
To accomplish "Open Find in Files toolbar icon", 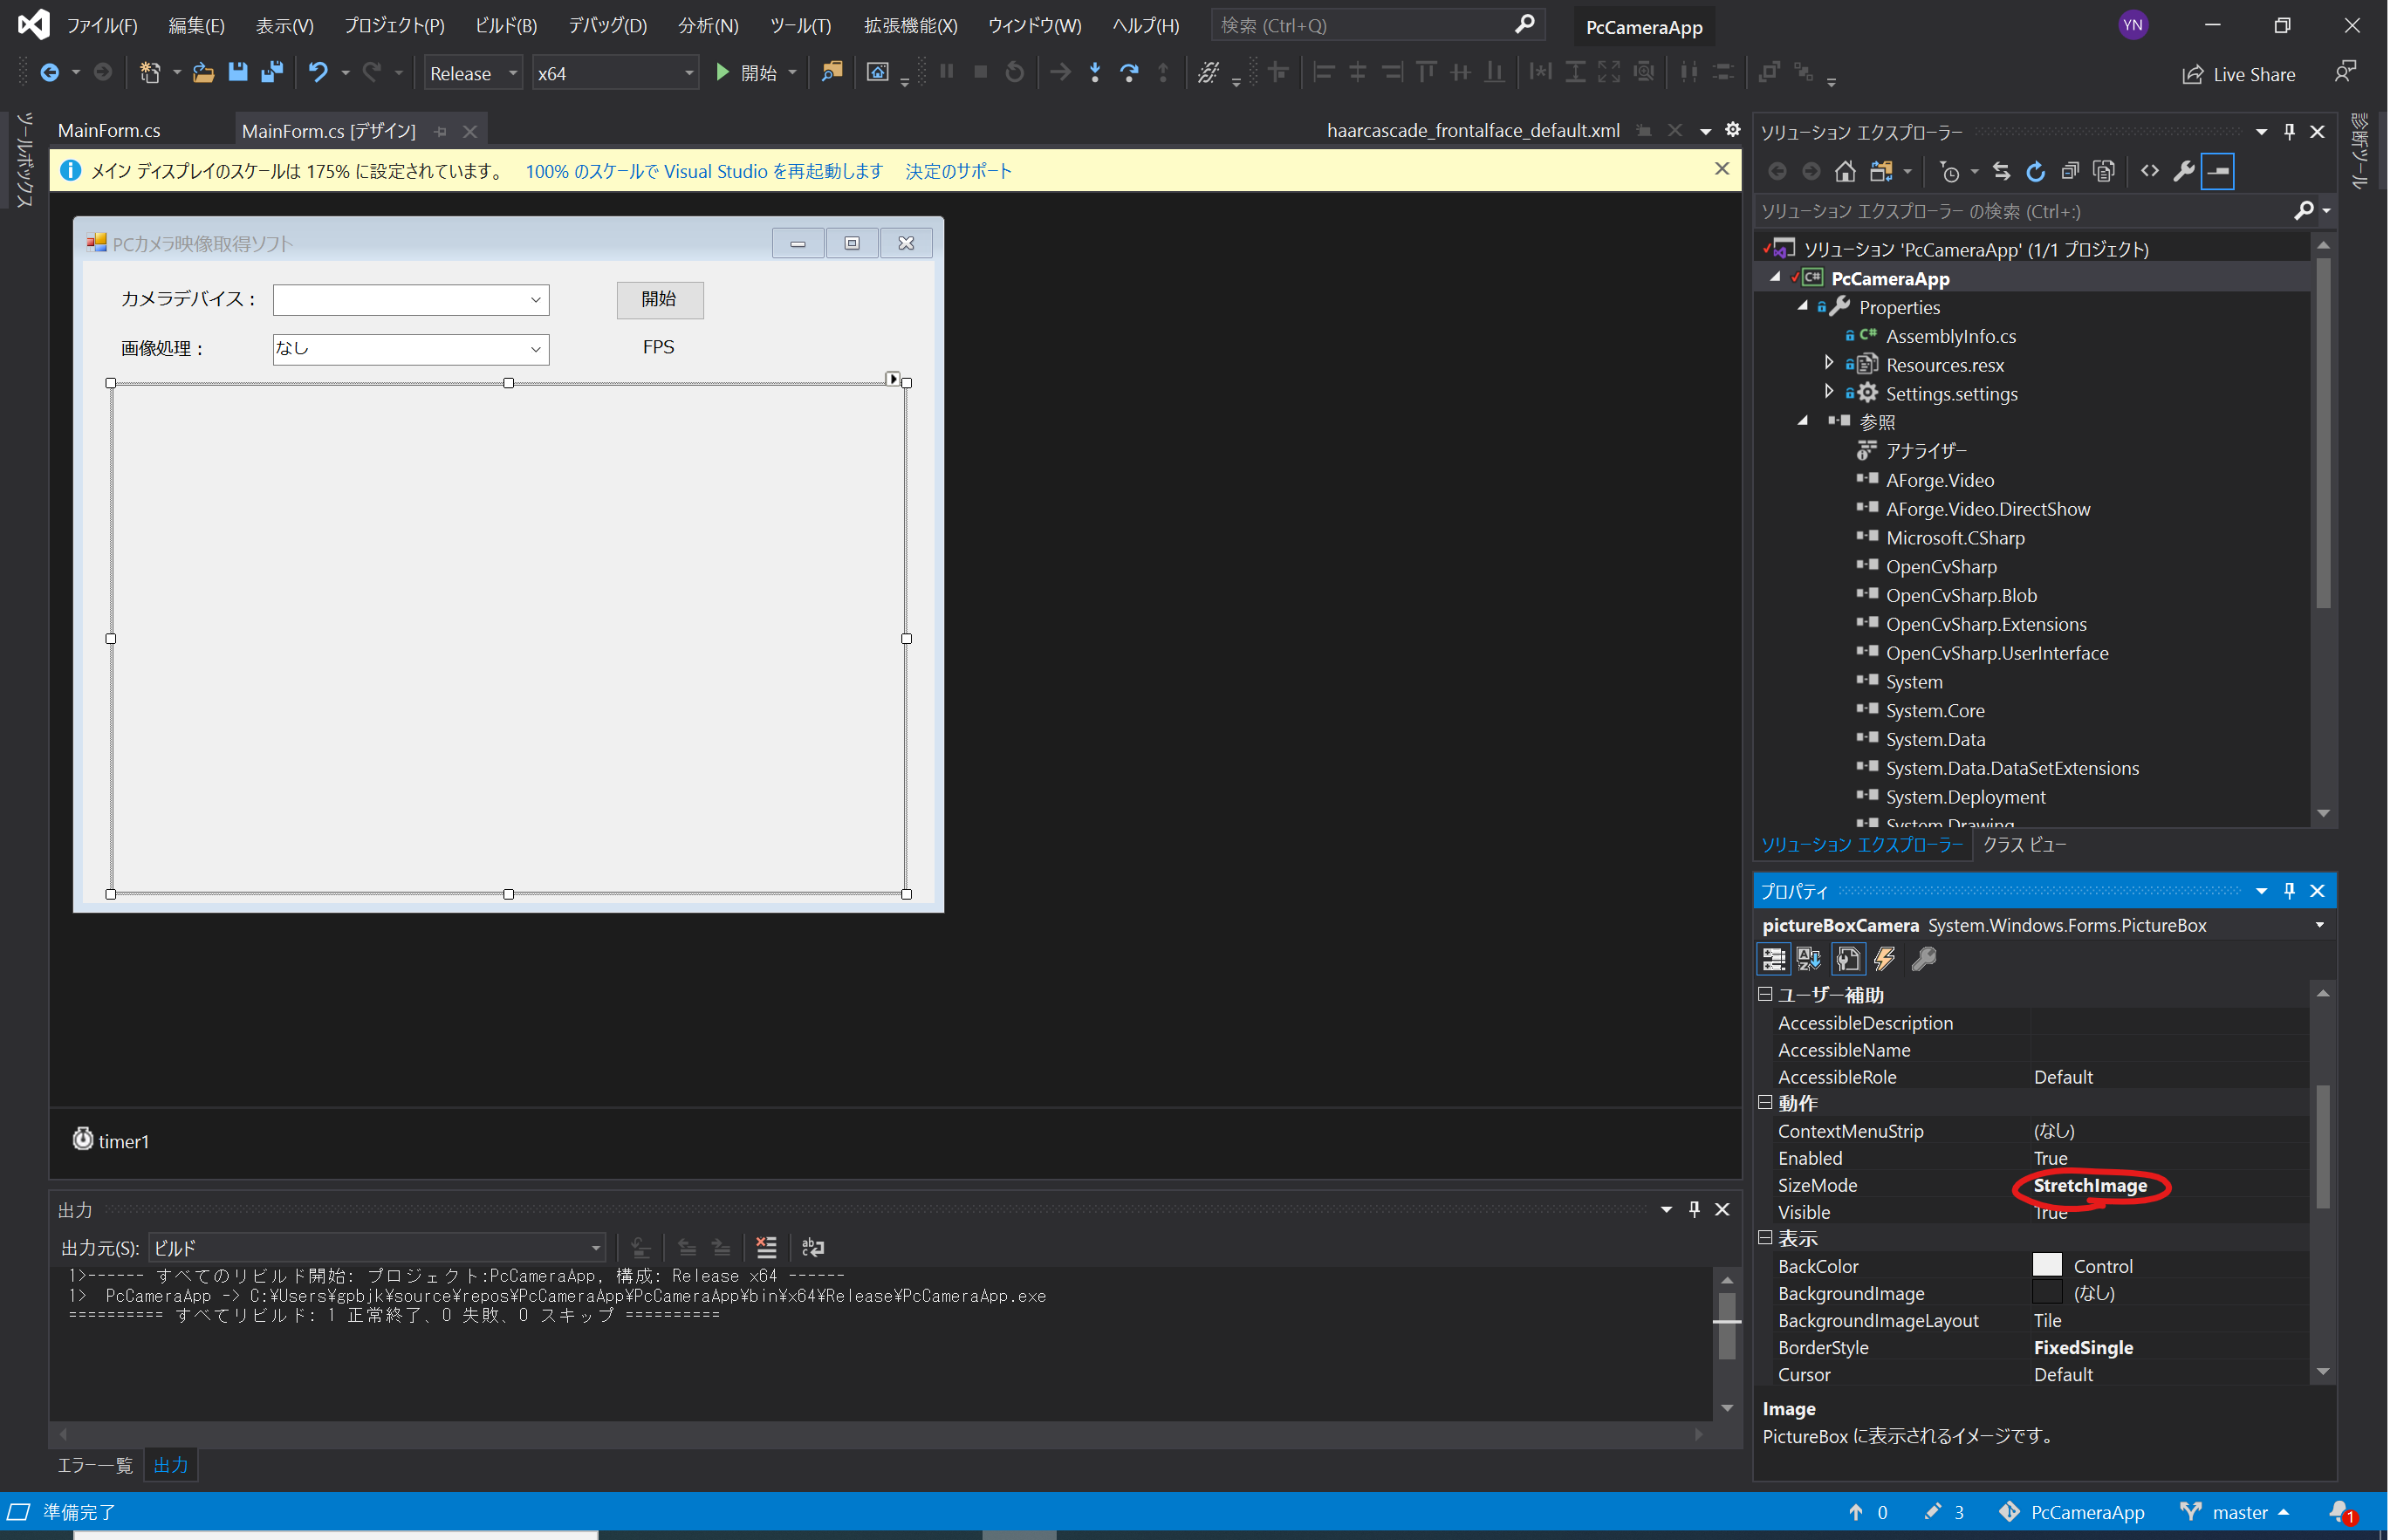I will [832, 73].
